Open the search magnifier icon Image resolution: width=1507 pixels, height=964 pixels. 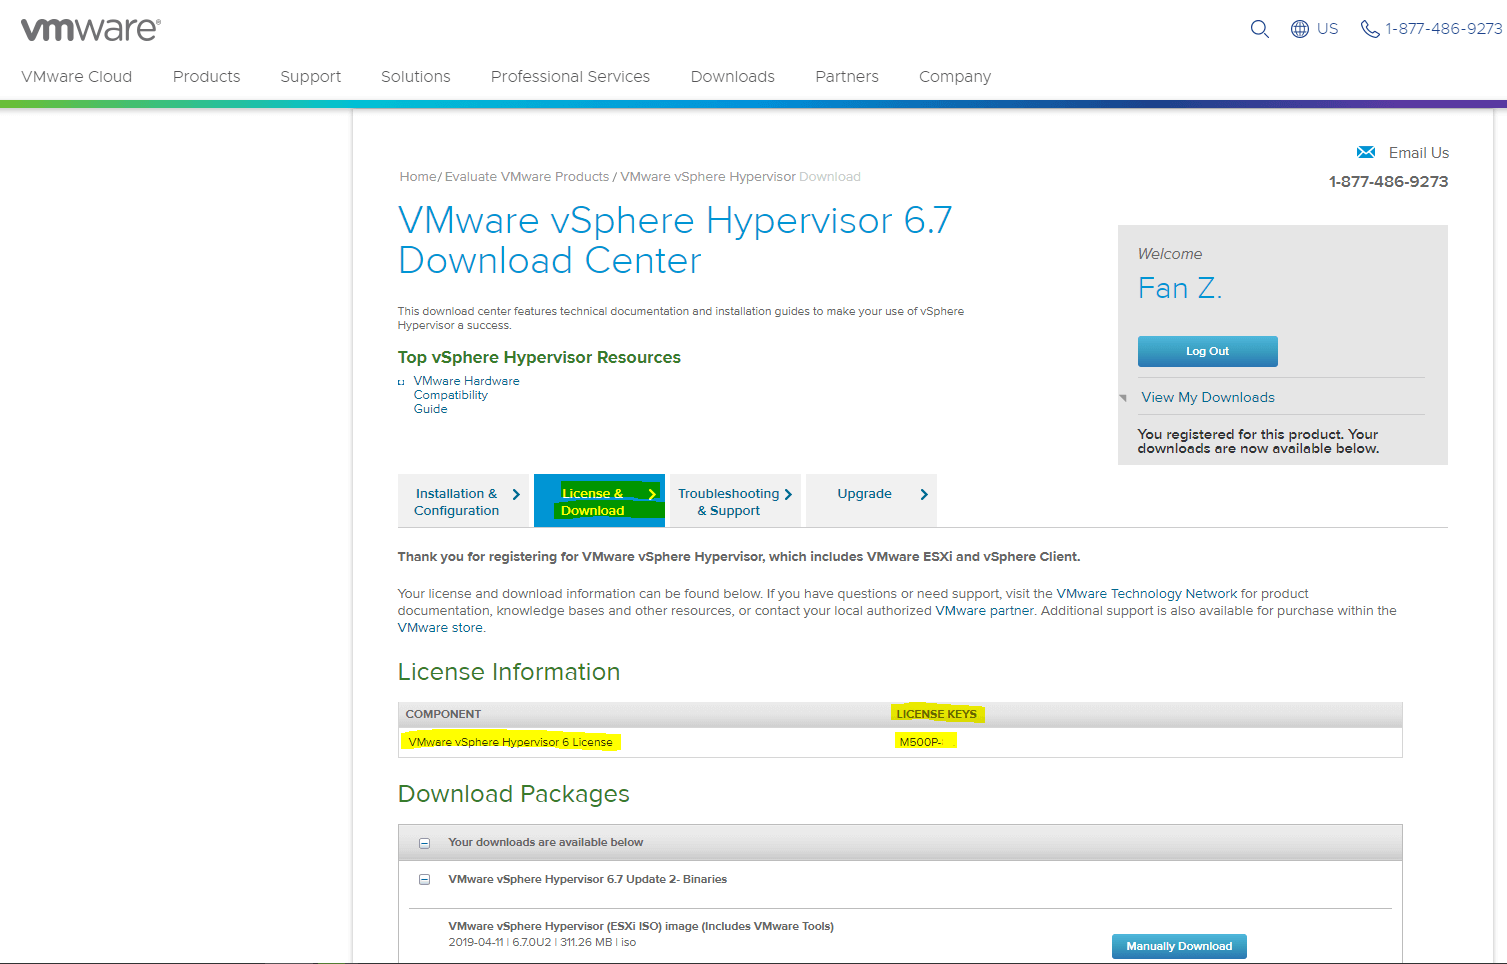(x=1260, y=29)
